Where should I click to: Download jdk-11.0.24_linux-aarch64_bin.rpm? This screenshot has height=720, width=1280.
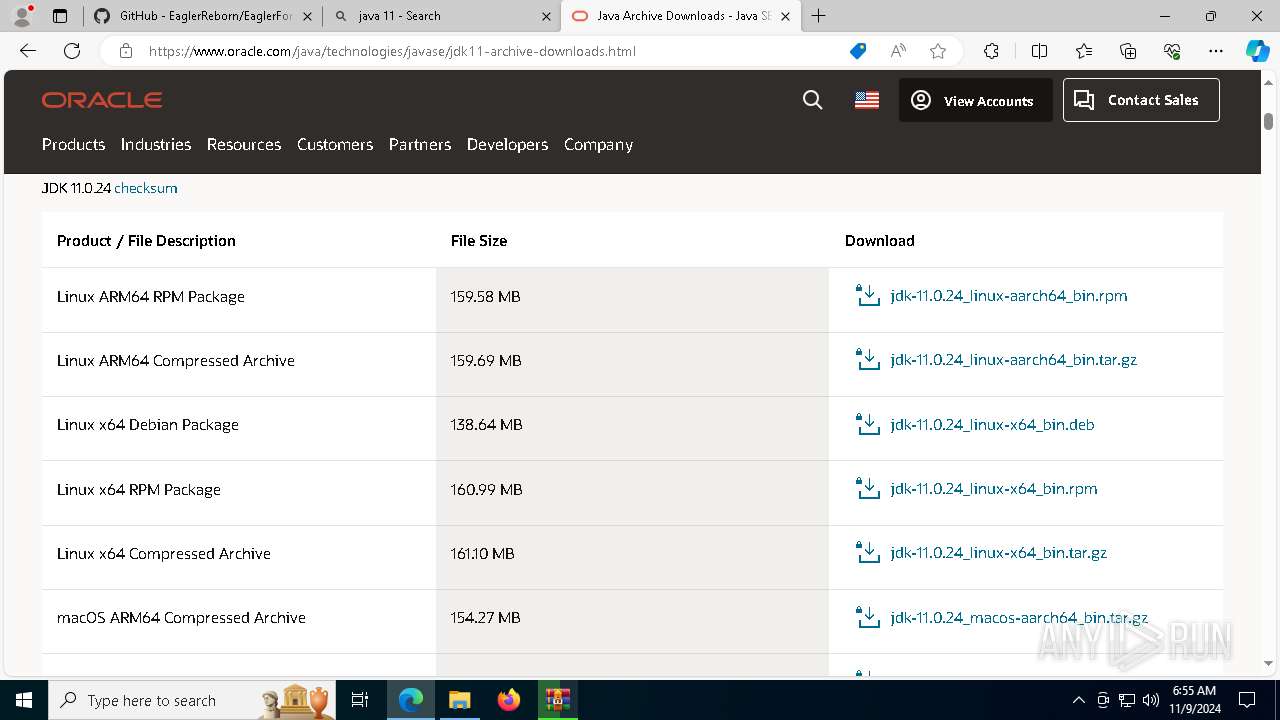(x=1009, y=296)
